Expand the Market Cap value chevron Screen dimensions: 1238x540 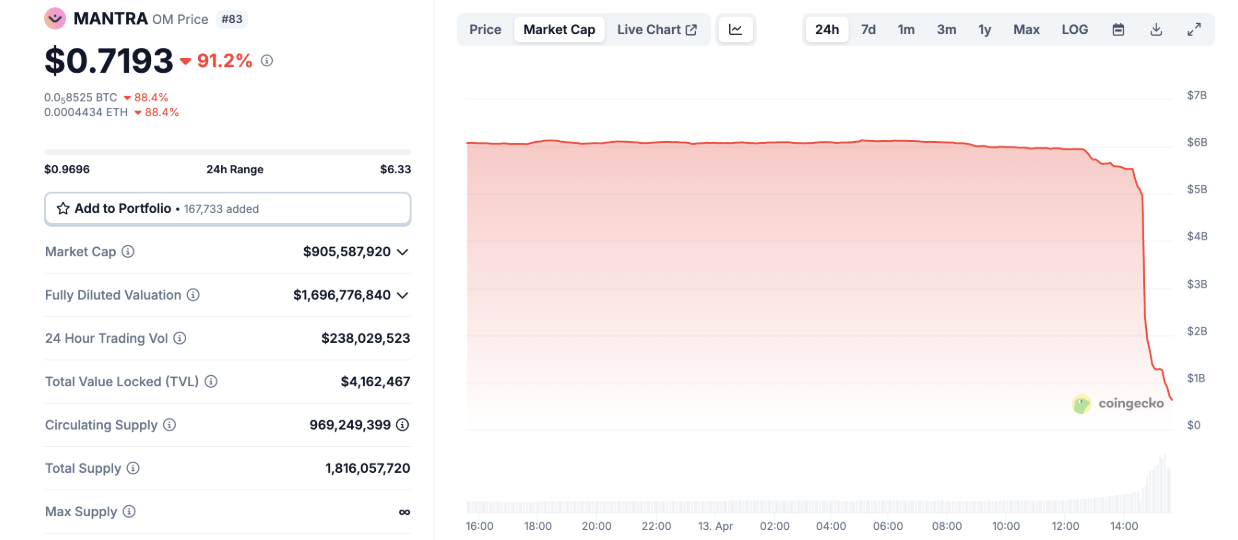tap(403, 252)
